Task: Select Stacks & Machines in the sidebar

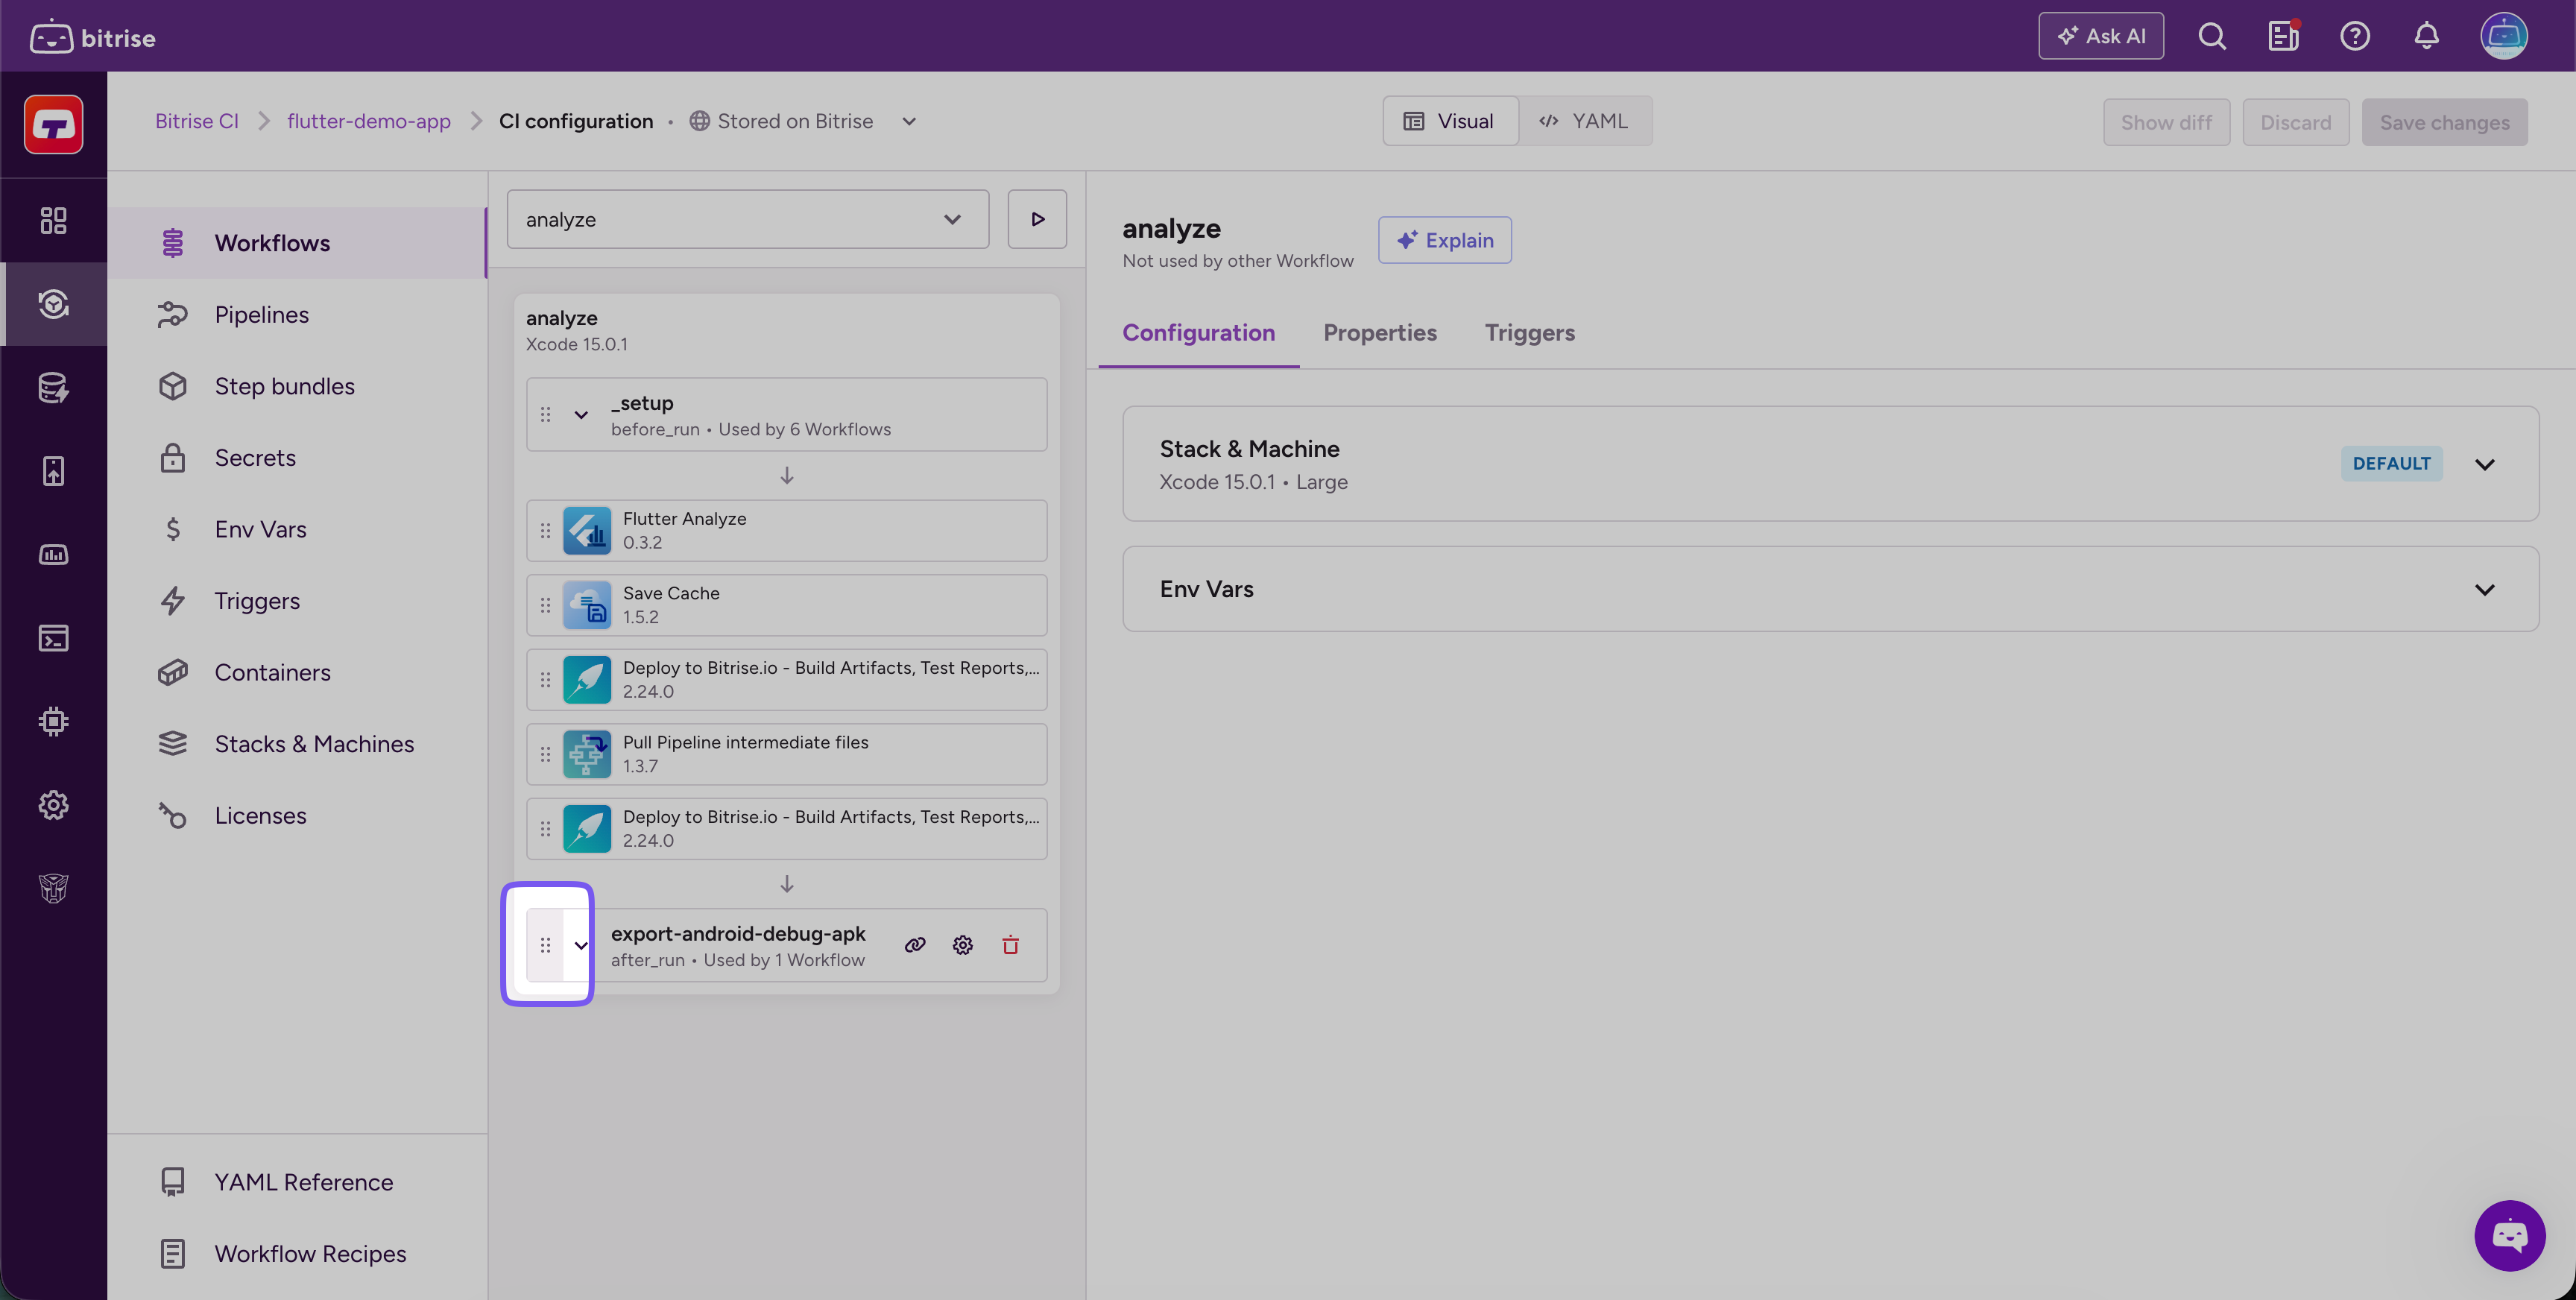Action: 297,744
